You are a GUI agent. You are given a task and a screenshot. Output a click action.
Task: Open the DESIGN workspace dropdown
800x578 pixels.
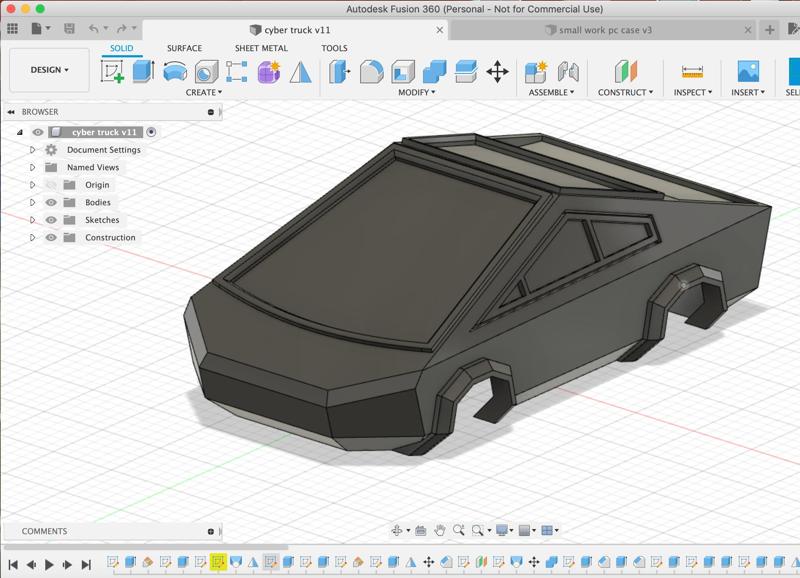(x=49, y=70)
